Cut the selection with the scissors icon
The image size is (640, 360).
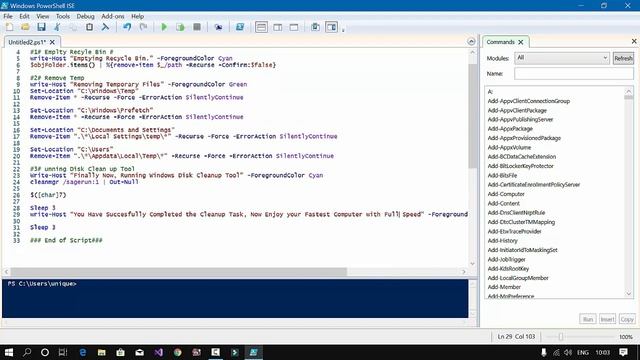[x=57, y=27]
